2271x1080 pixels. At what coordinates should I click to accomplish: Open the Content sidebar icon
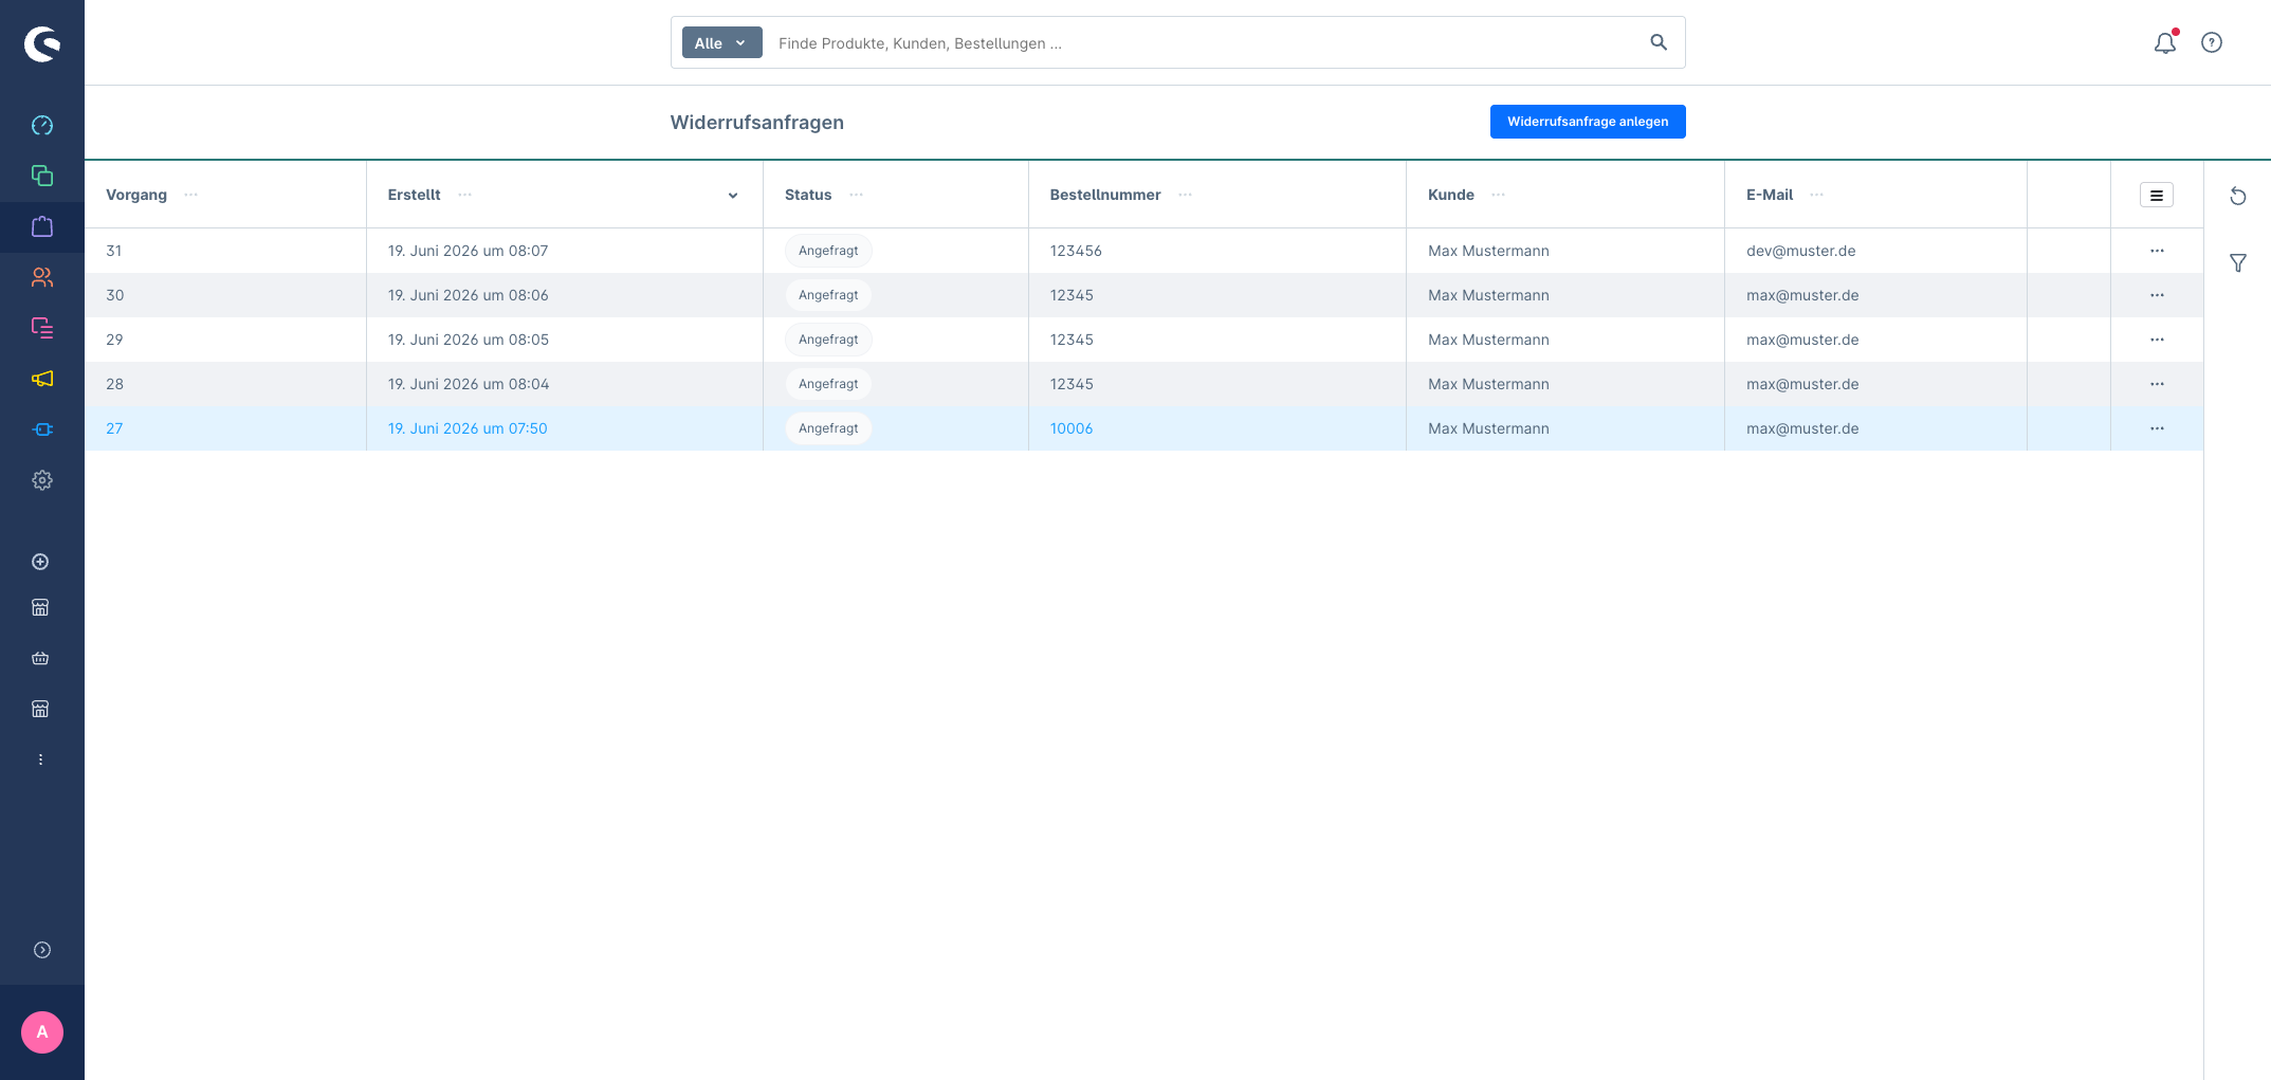tap(42, 328)
